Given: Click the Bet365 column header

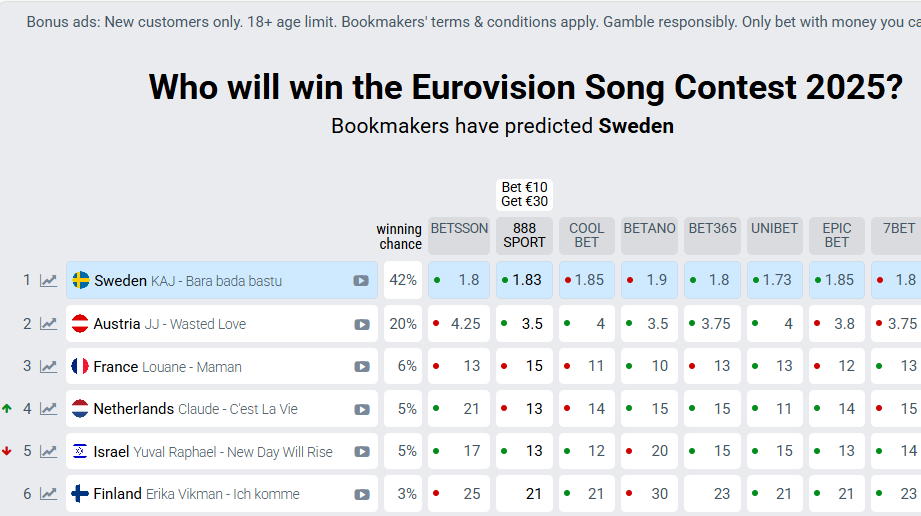Looking at the screenshot, I should click(712, 229).
